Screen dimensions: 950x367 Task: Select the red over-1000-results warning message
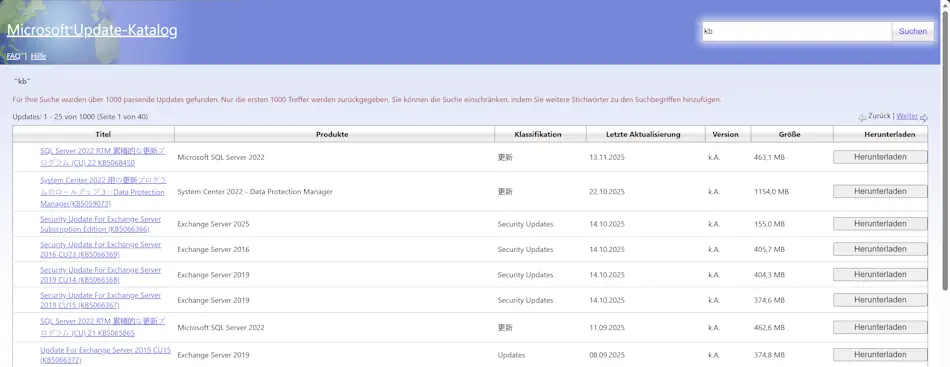[x=367, y=99]
